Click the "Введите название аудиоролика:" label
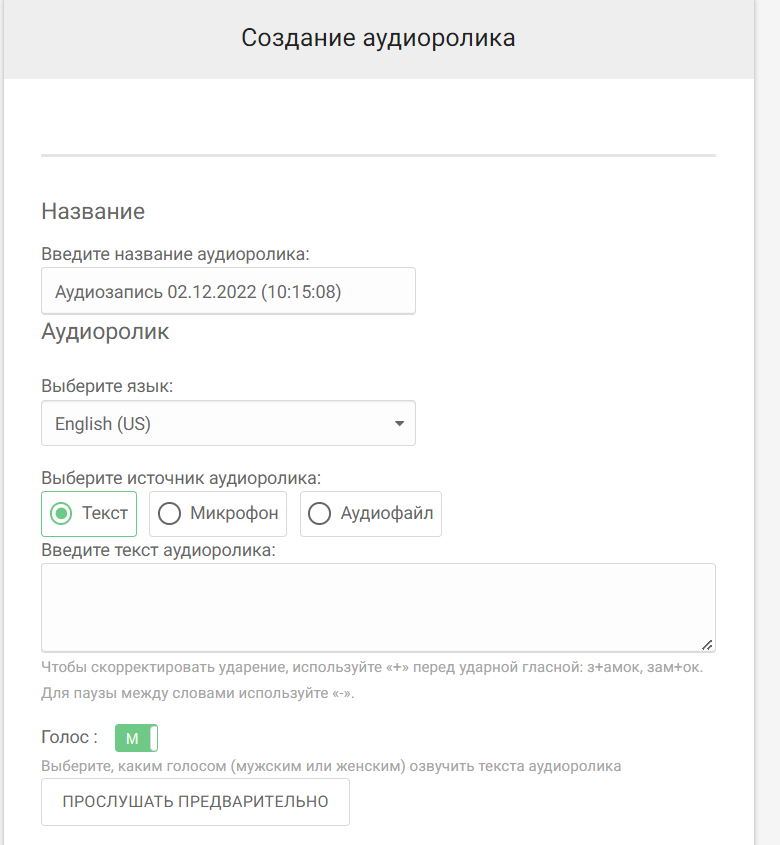 pos(176,254)
